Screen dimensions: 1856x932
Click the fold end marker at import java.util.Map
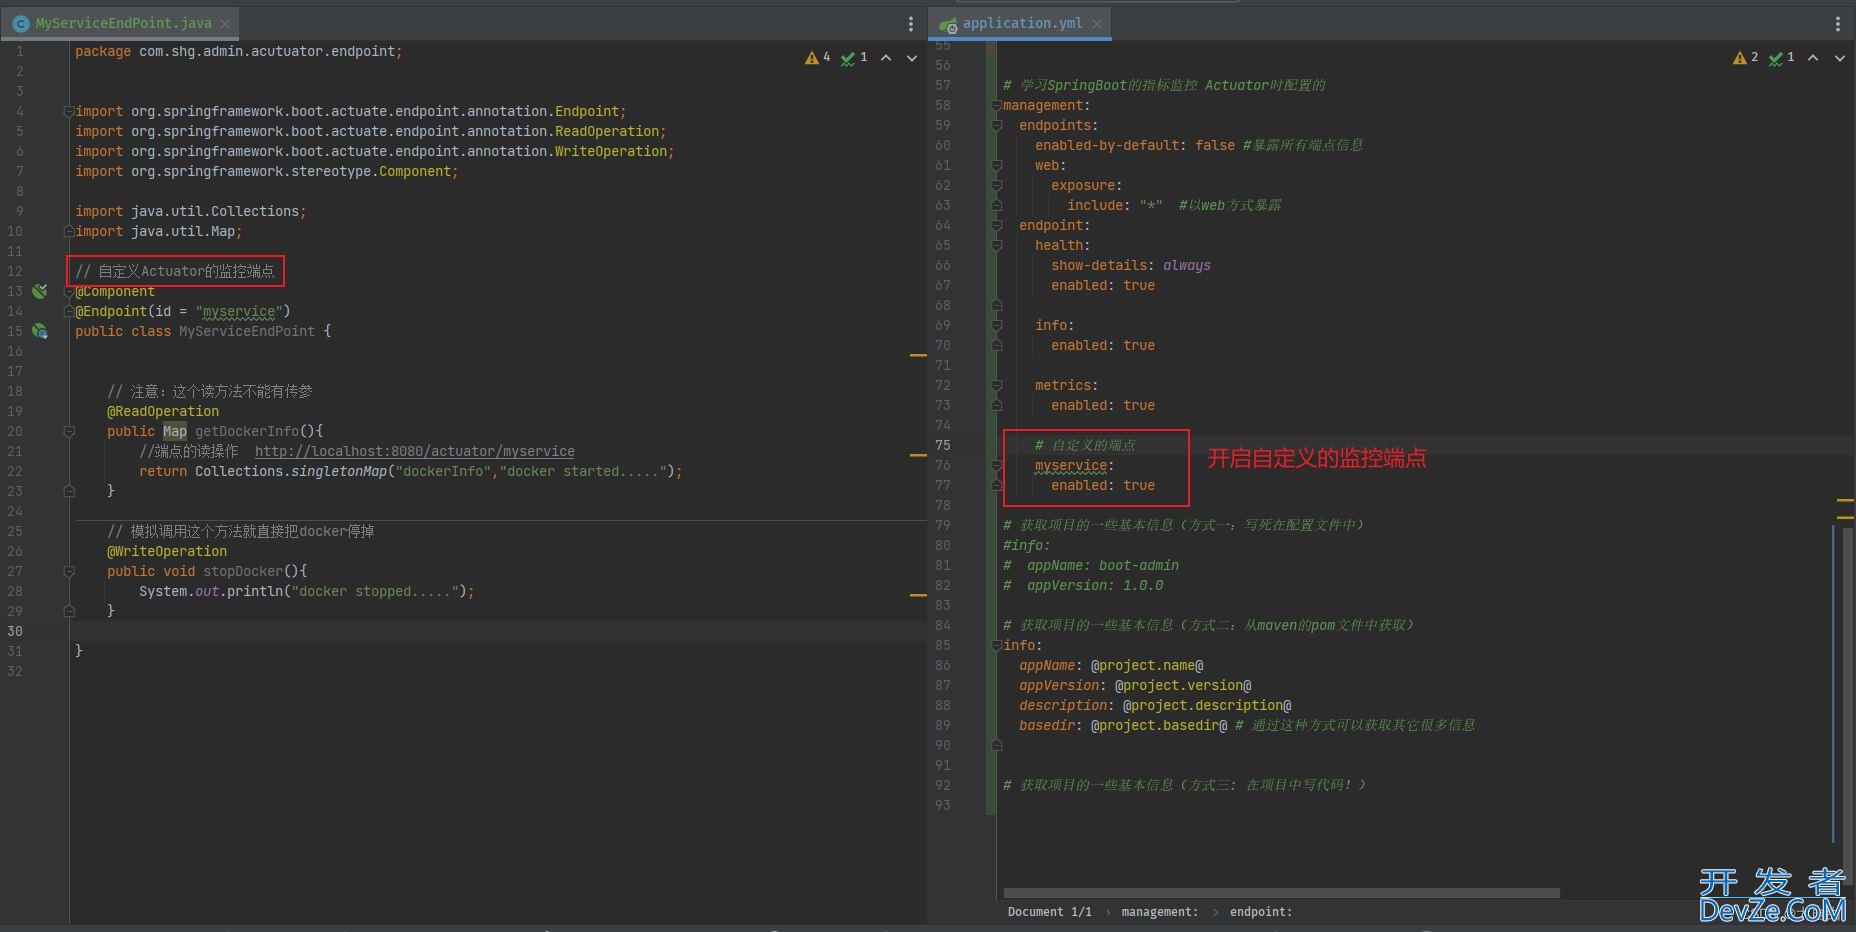69,231
